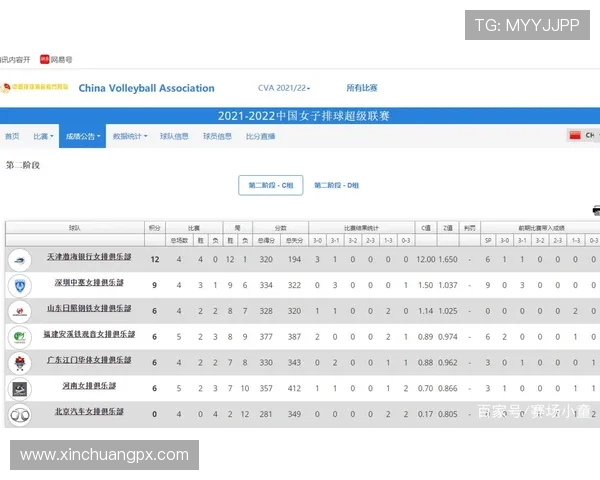Click the 积分 column header
The image size is (600, 480).
[155, 228]
